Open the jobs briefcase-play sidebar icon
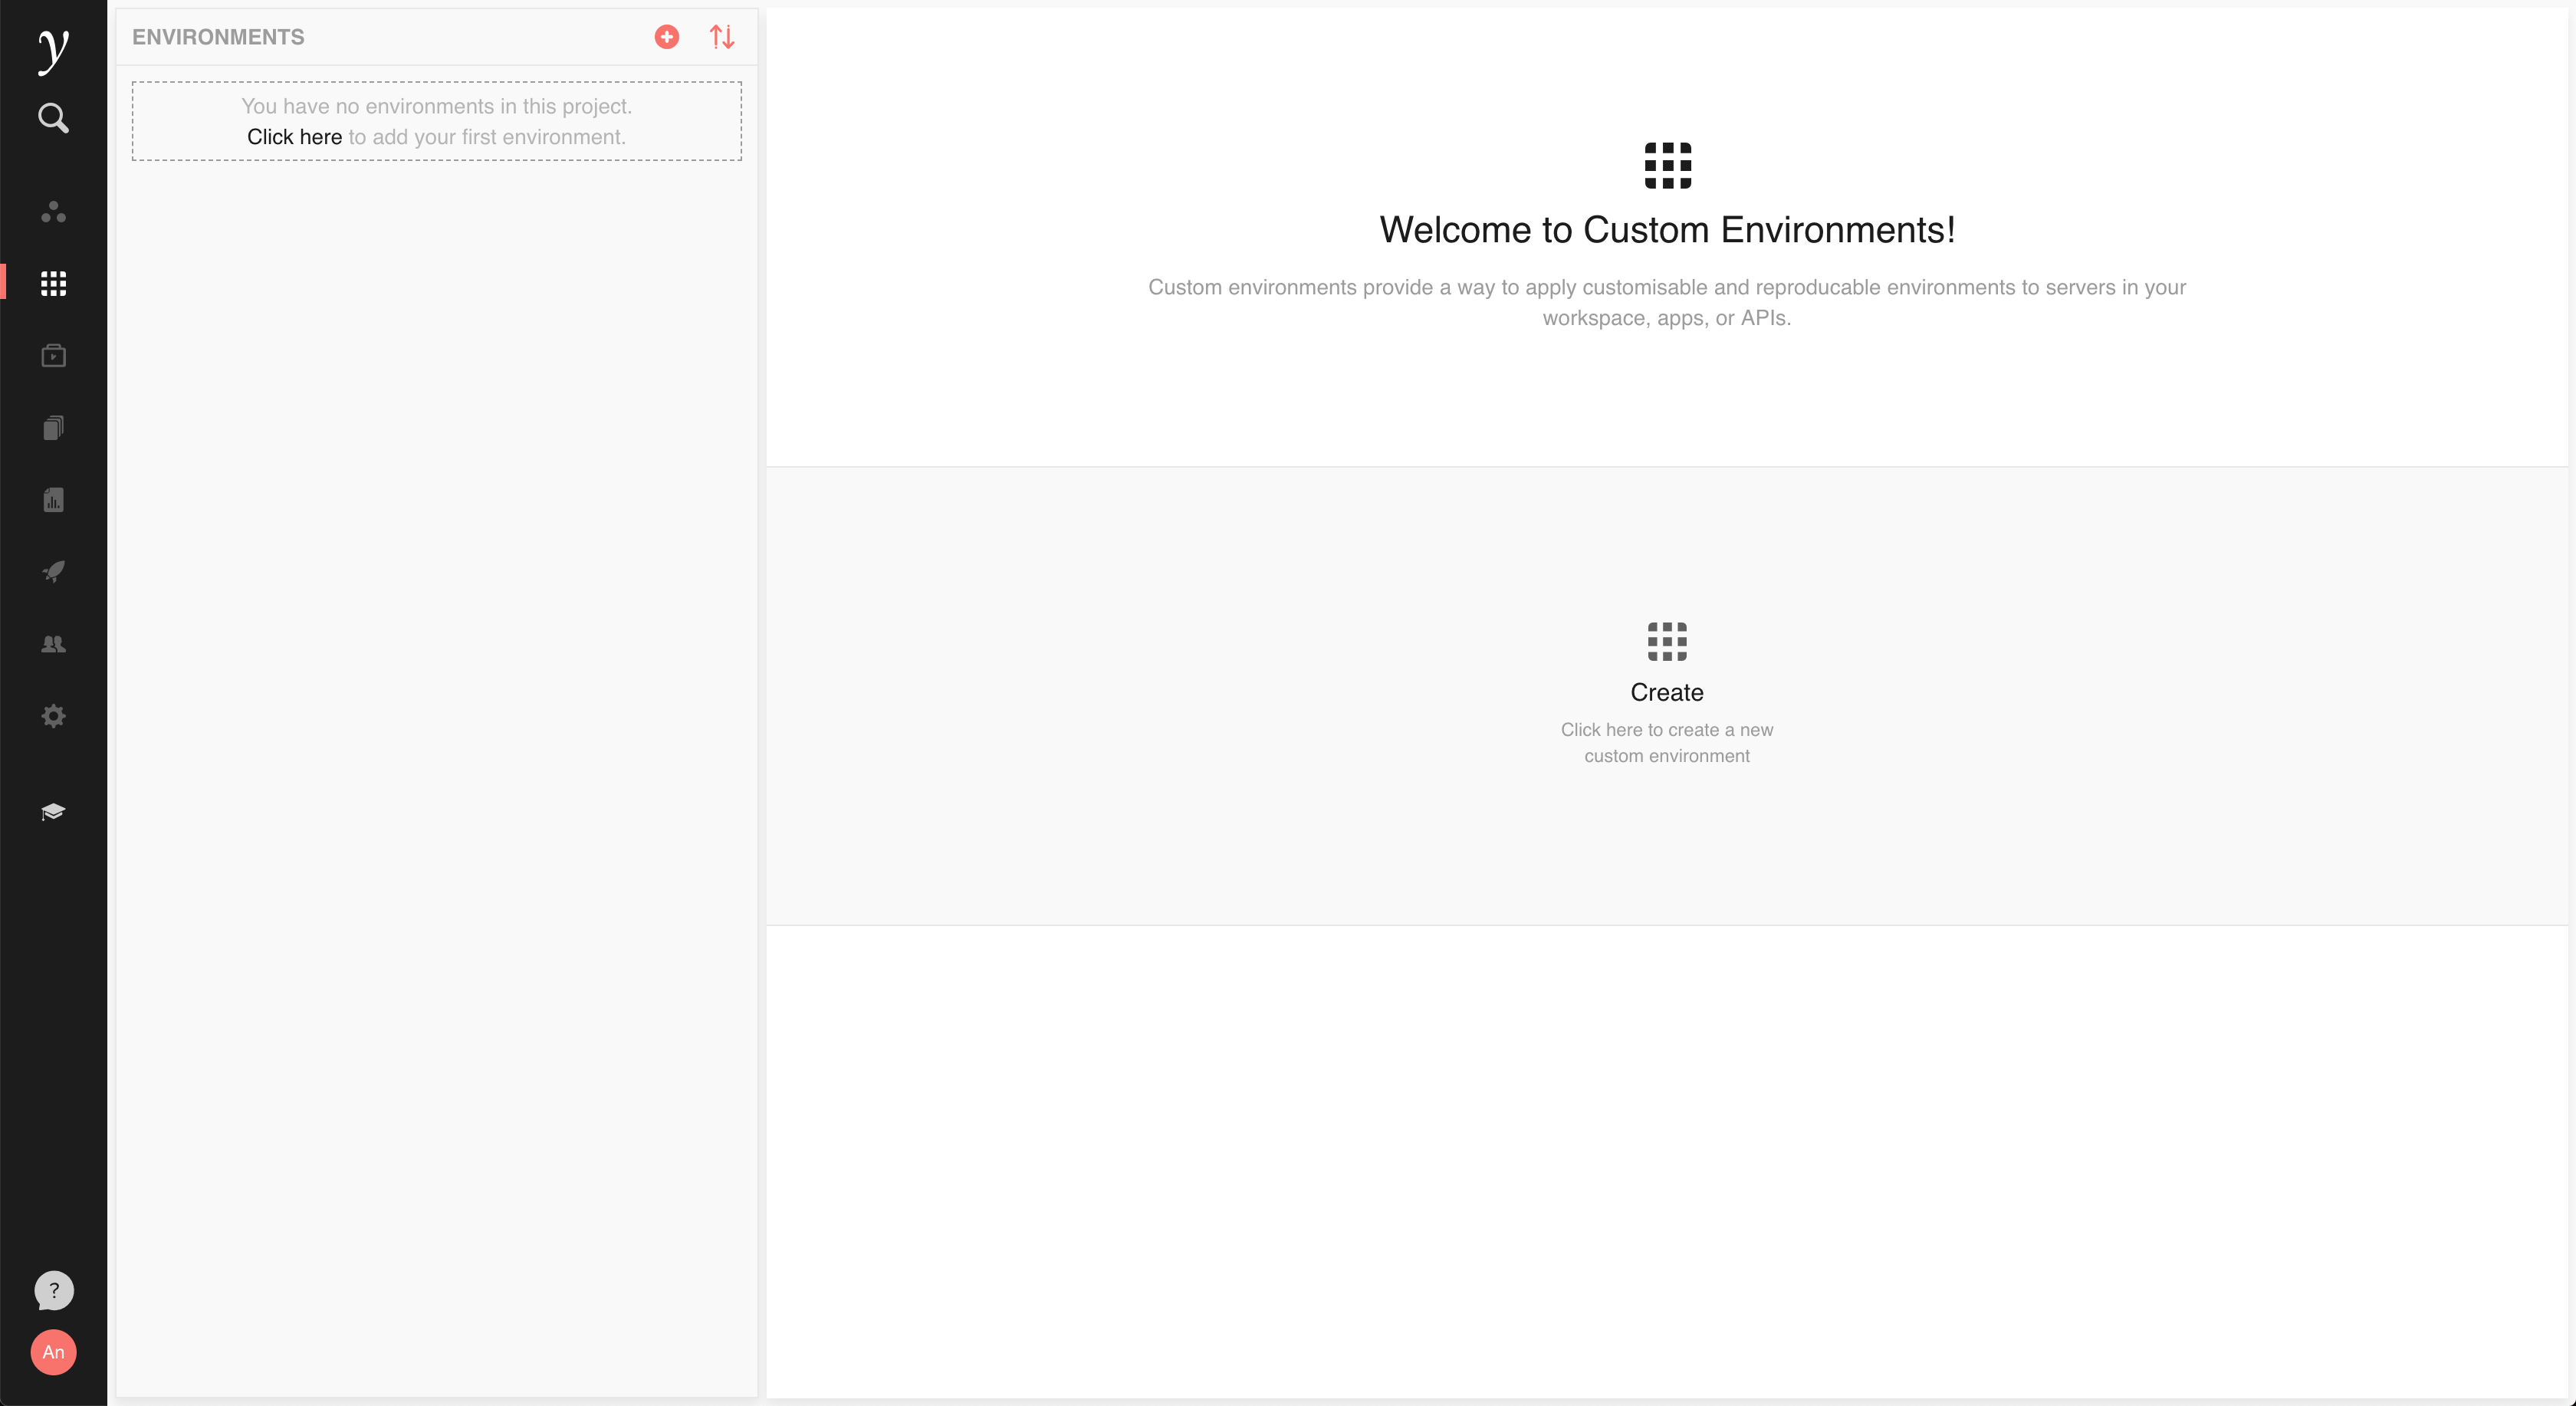Viewport: 2576px width, 1406px height. coord(53,356)
